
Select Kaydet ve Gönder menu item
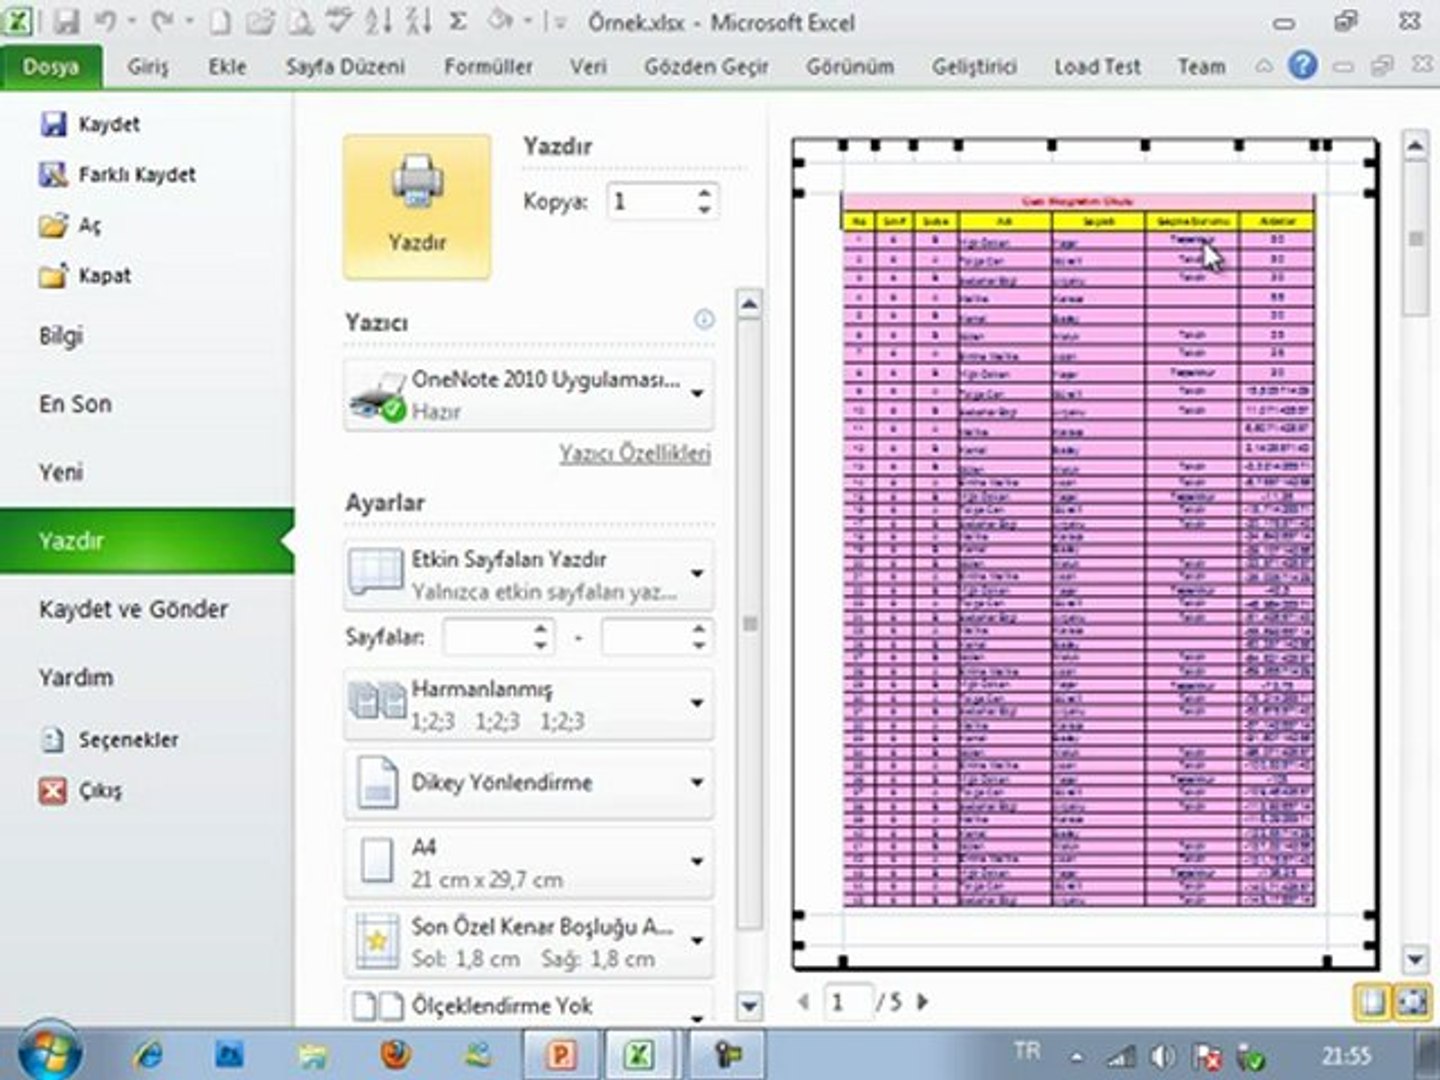(133, 609)
